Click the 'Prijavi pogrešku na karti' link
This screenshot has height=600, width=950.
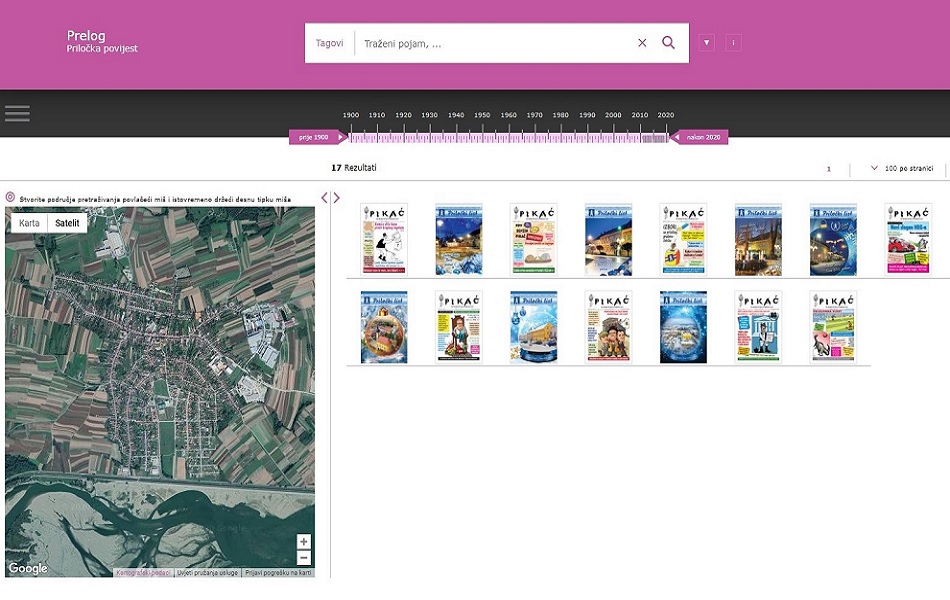coord(279,573)
